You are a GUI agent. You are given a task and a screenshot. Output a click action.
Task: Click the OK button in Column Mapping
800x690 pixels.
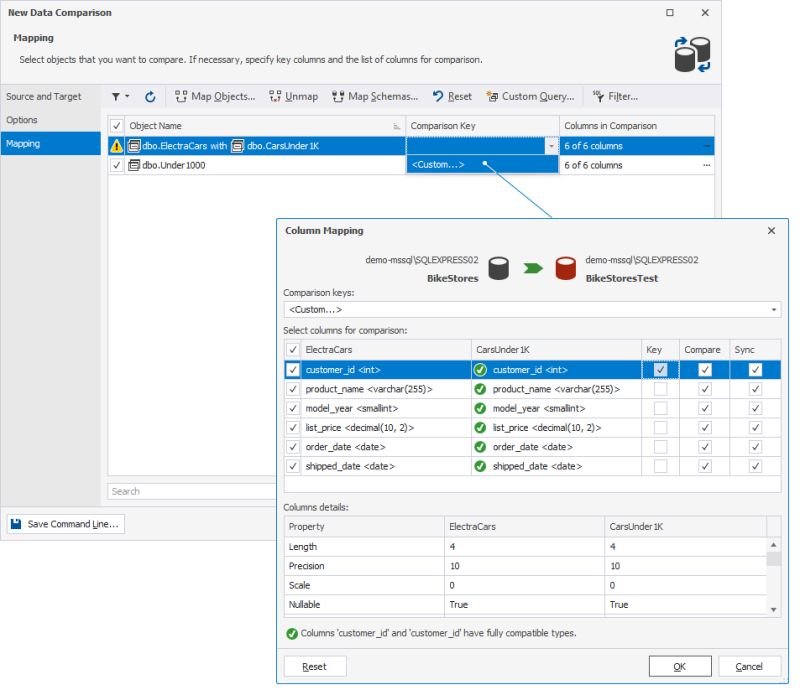680,666
